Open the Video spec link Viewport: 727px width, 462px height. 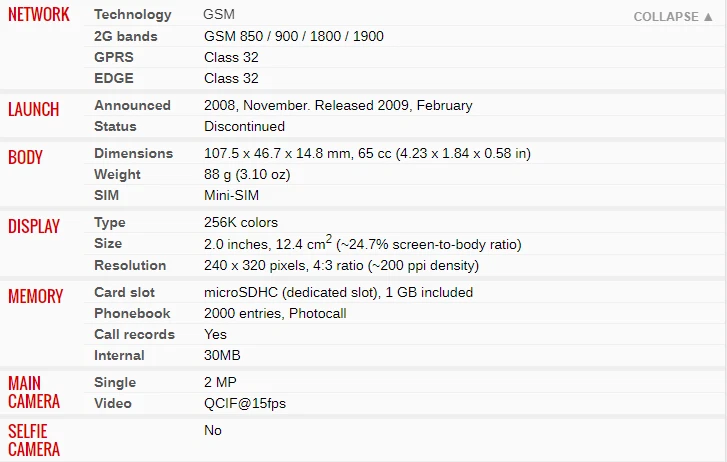[114, 403]
